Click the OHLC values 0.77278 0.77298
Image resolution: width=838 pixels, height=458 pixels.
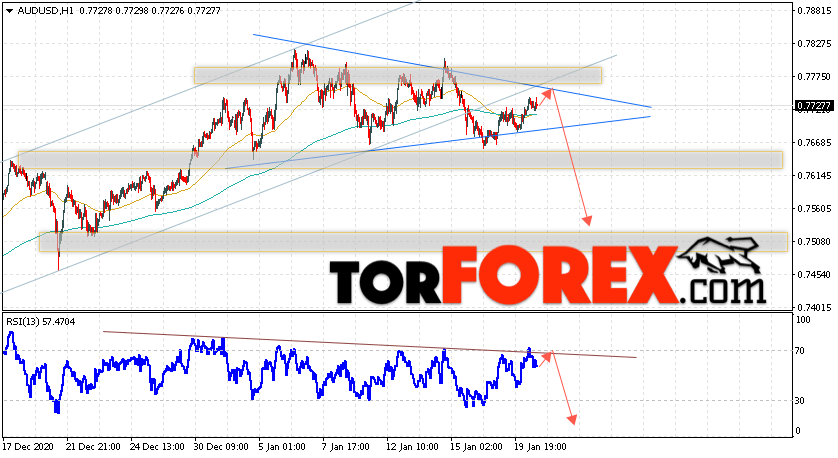tap(114, 11)
